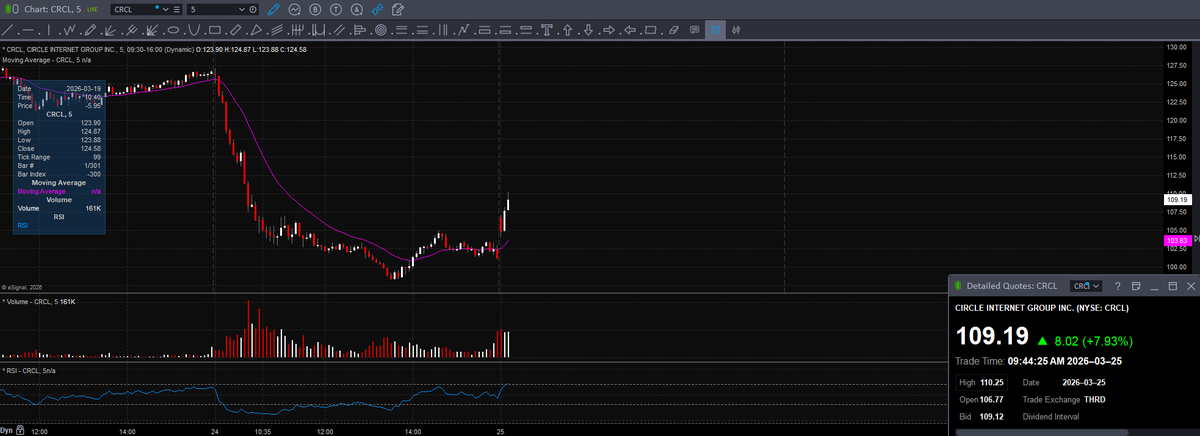
Task: Click the LIVE status indicator
Action: (92, 9)
